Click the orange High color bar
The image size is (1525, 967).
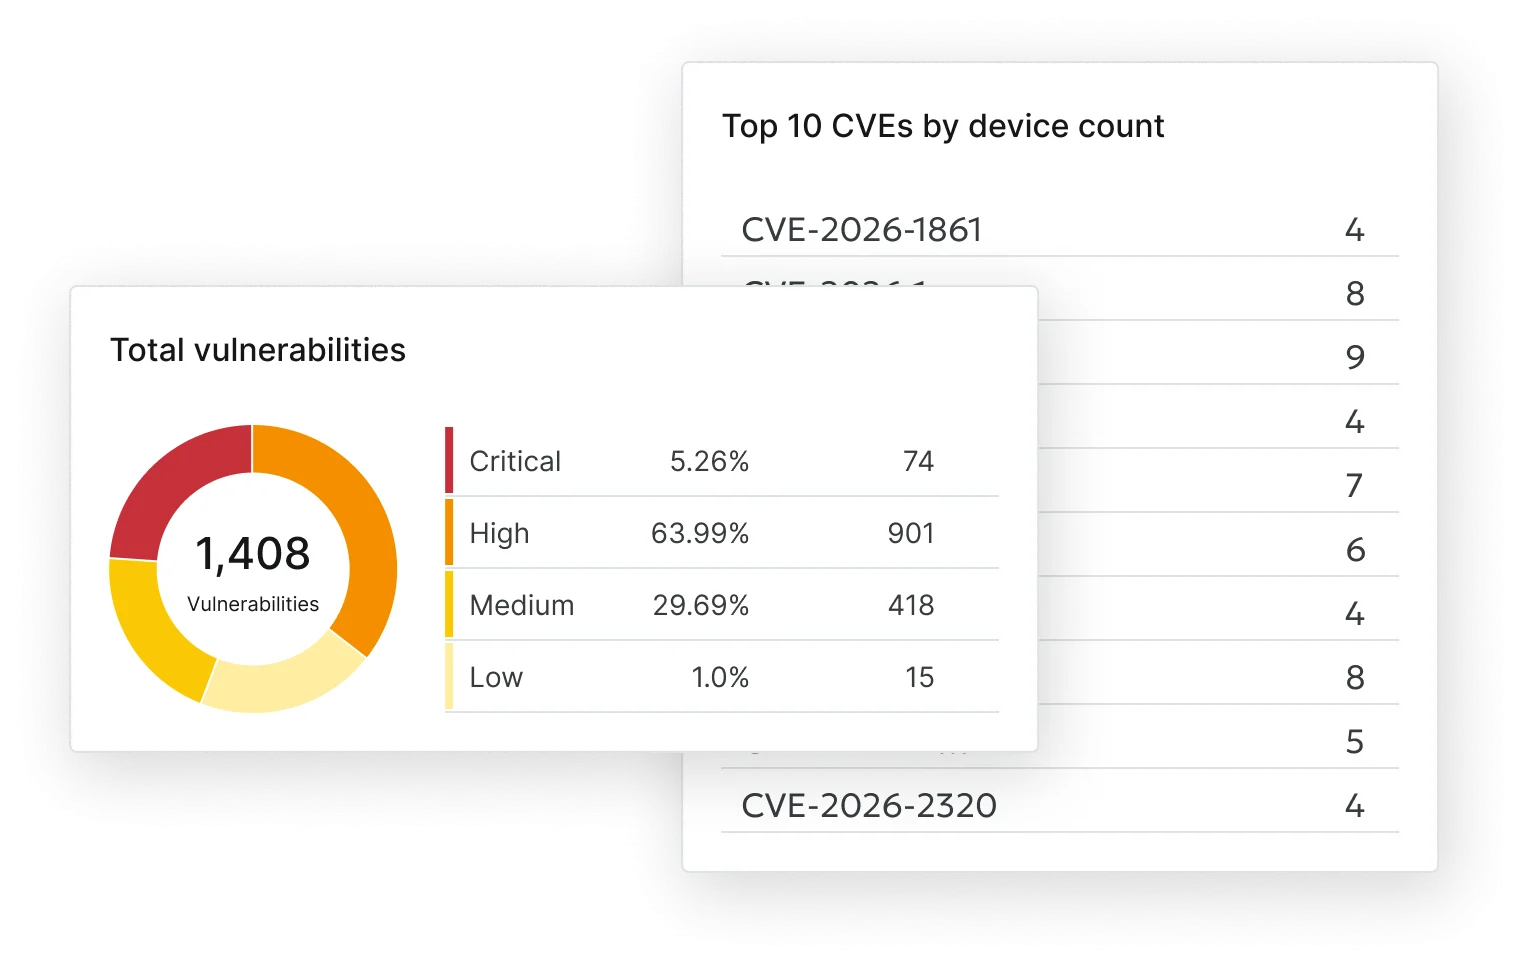(449, 532)
